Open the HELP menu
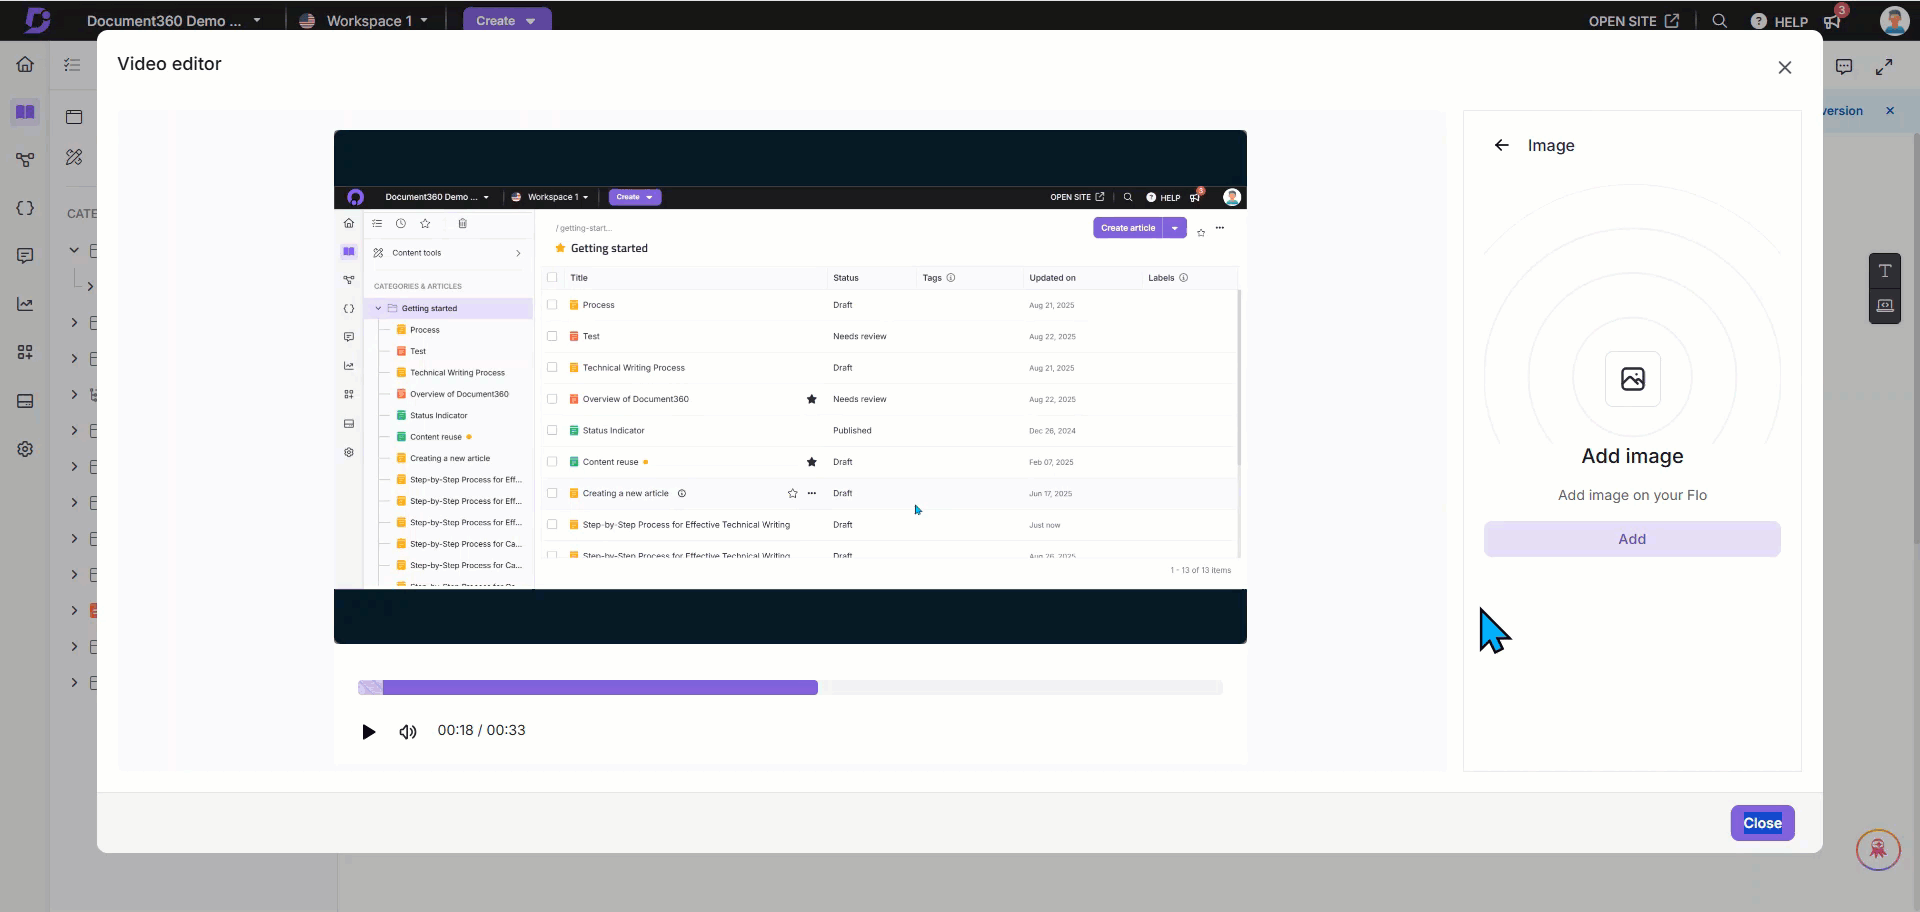Viewport: 1920px width, 912px height. 1779,21
